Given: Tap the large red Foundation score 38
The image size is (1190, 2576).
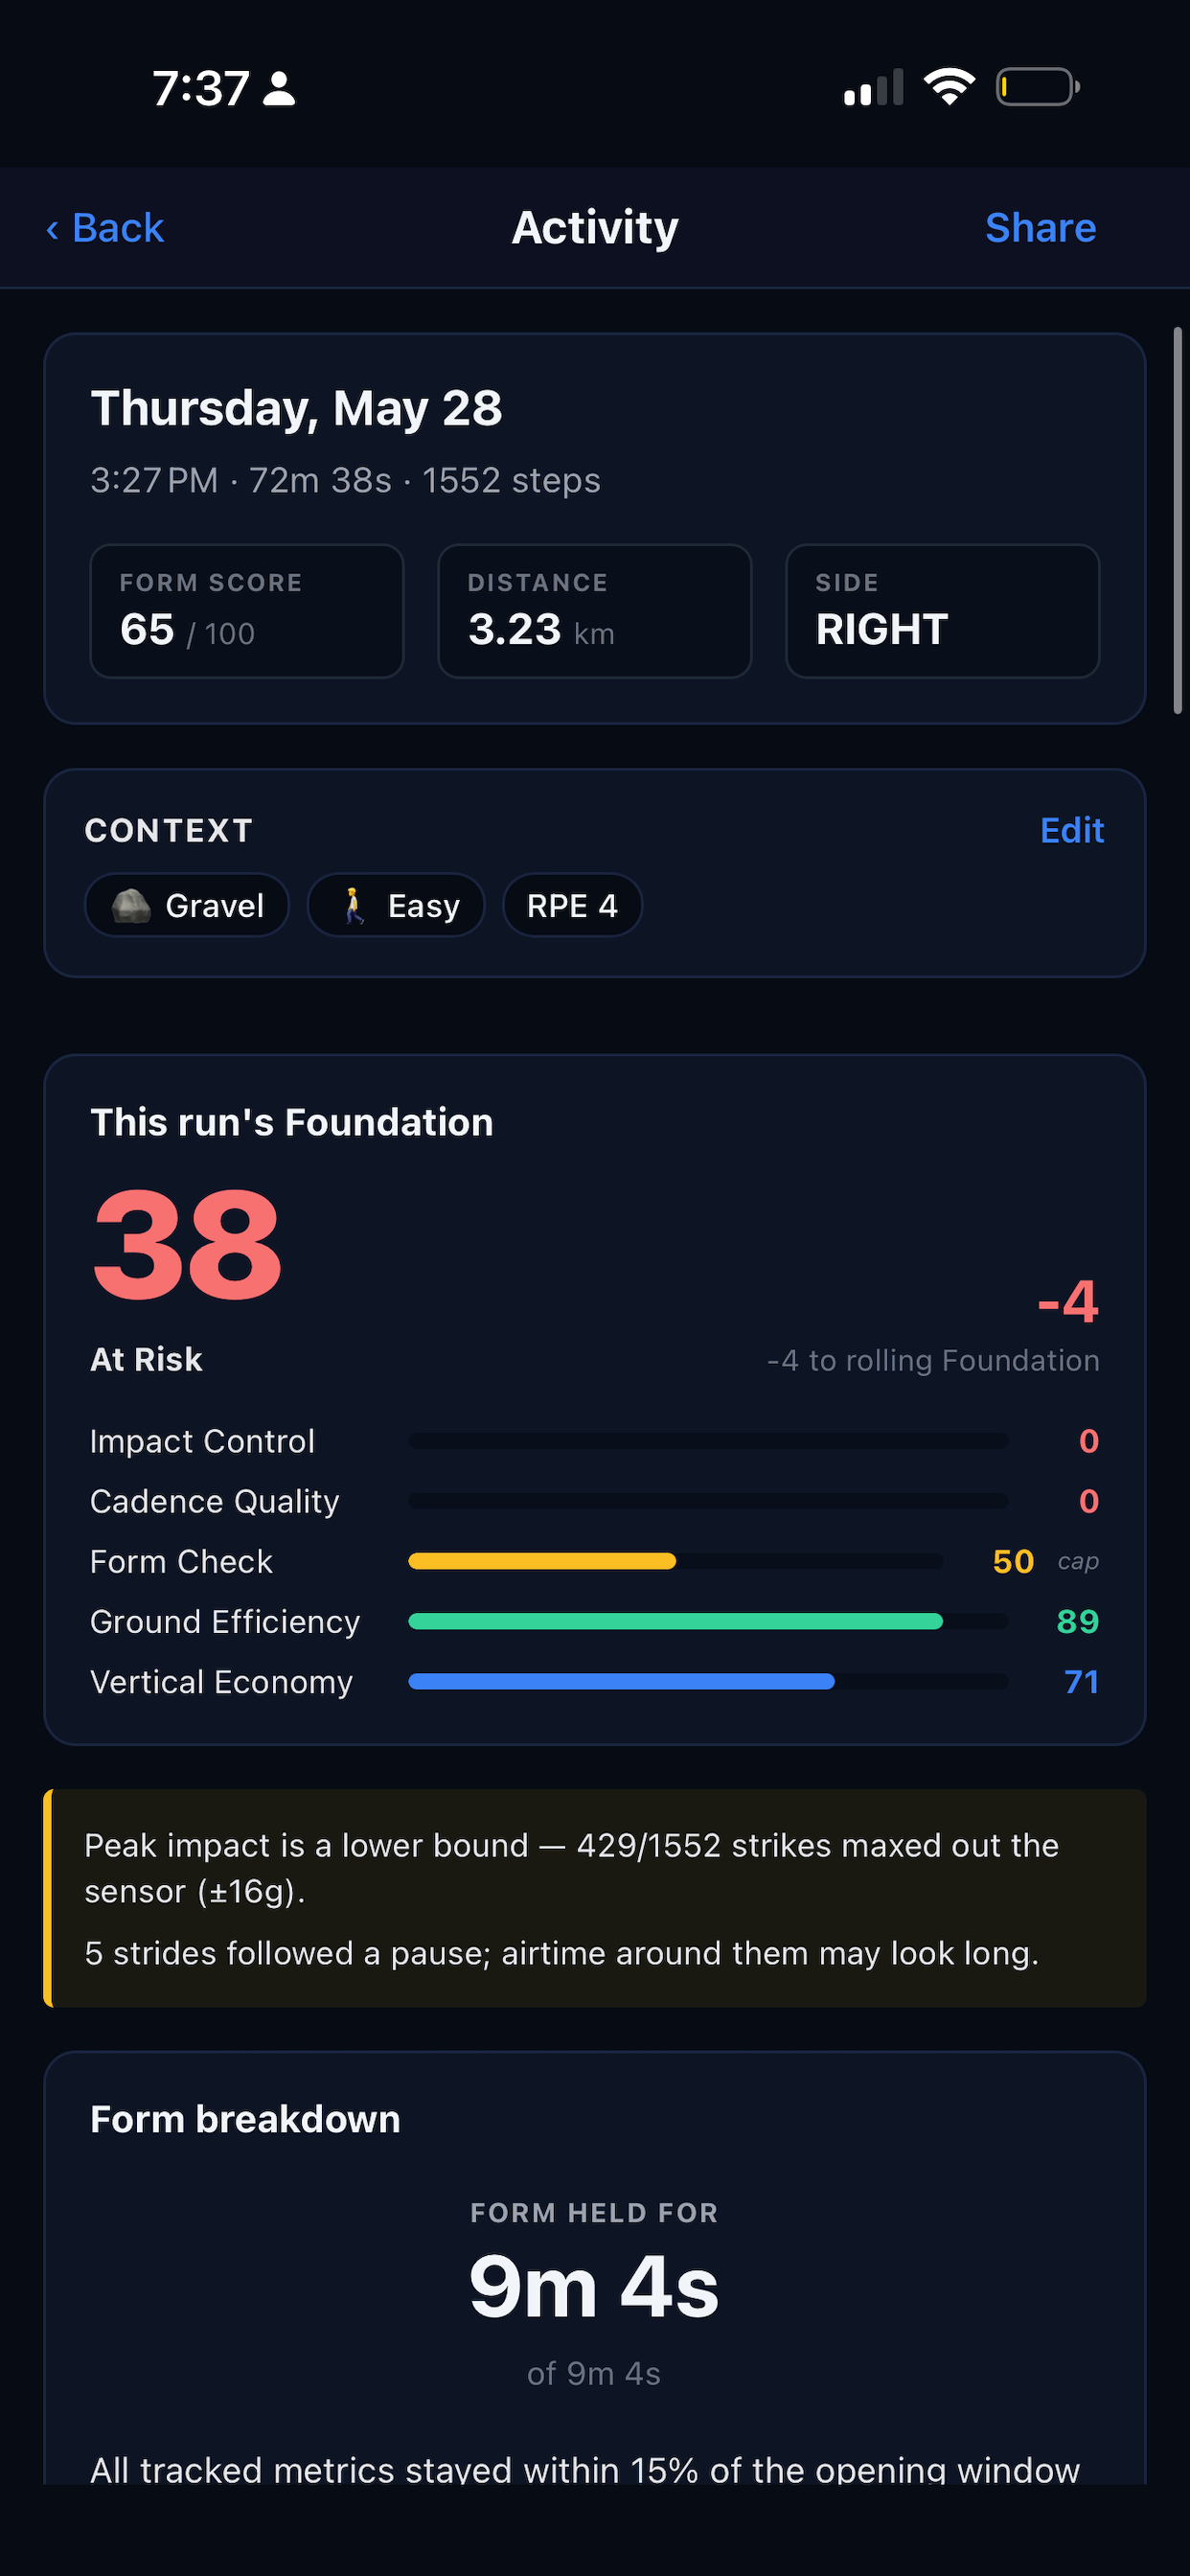Looking at the screenshot, I should 187,1245.
